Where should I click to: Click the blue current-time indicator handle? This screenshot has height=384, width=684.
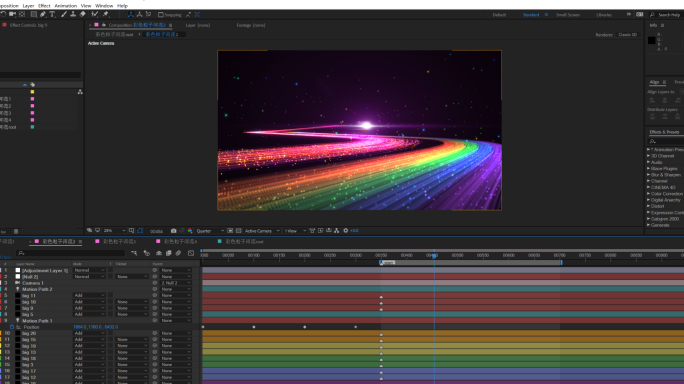[434, 255]
